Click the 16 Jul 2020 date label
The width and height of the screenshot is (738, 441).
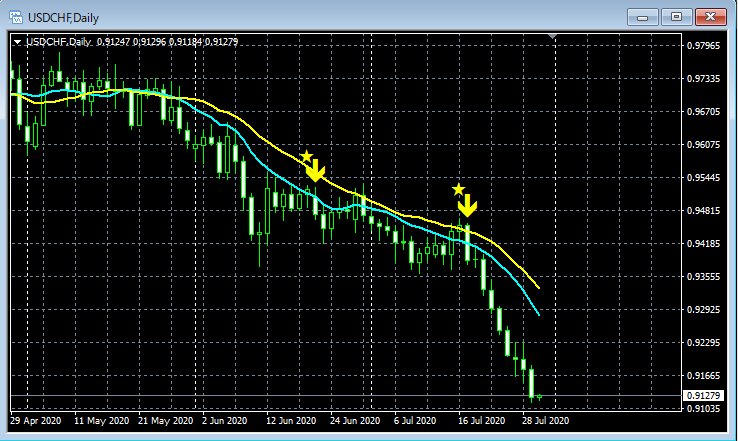point(481,420)
